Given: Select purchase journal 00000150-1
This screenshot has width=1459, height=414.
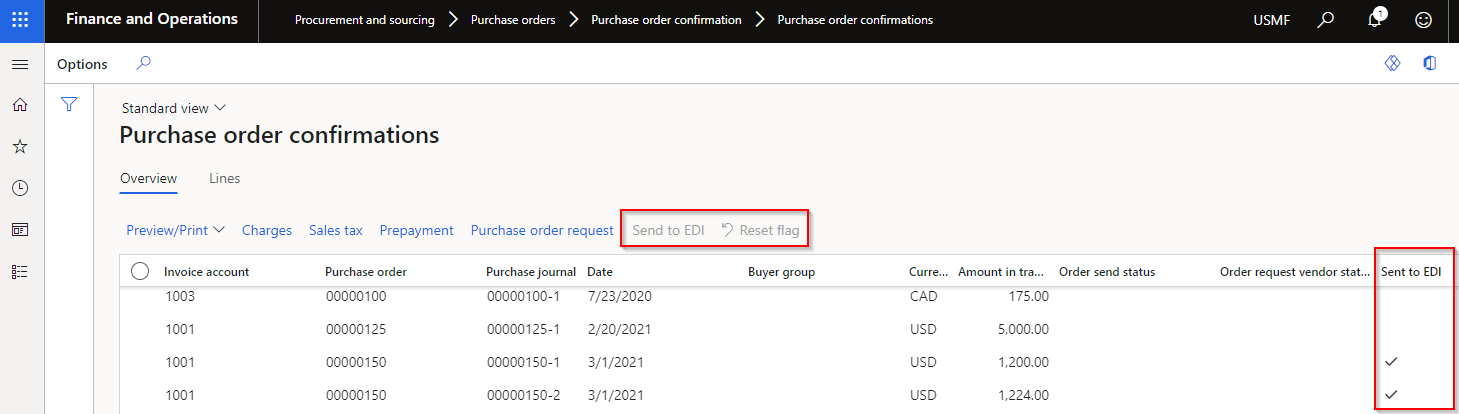Looking at the screenshot, I should (522, 362).
